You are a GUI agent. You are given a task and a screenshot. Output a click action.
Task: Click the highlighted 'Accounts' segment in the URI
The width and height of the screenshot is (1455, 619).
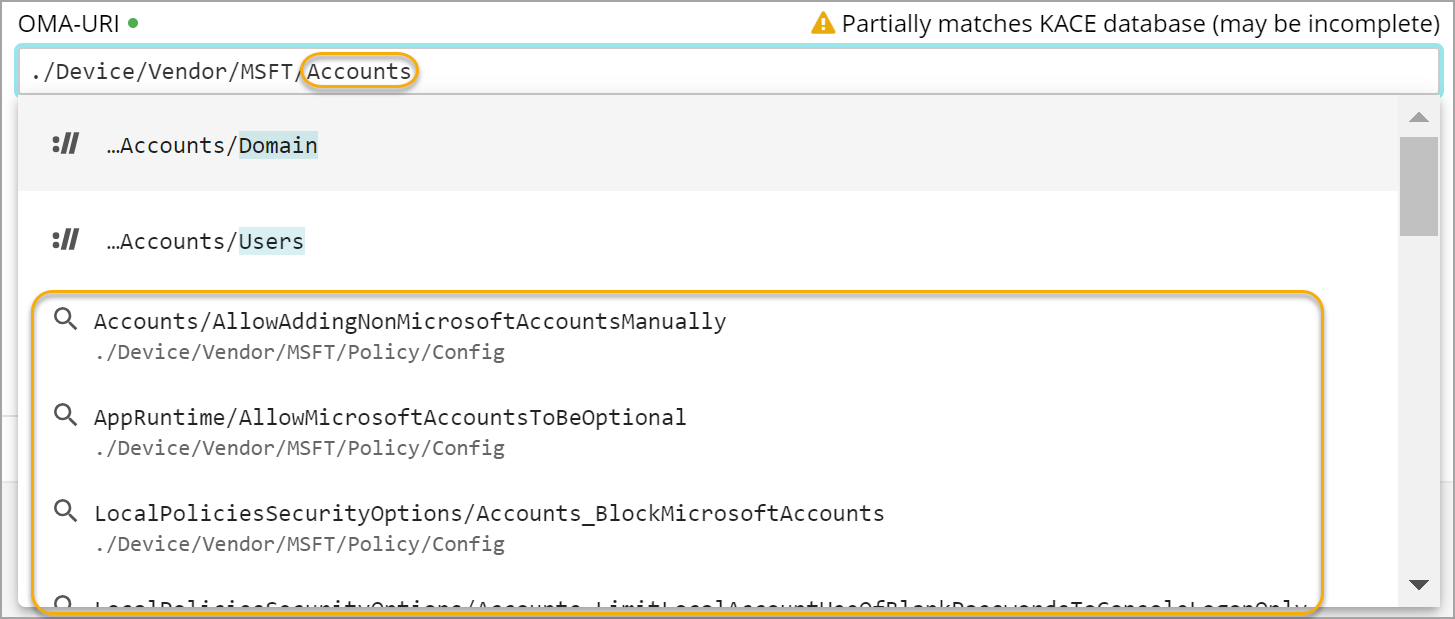359,72
